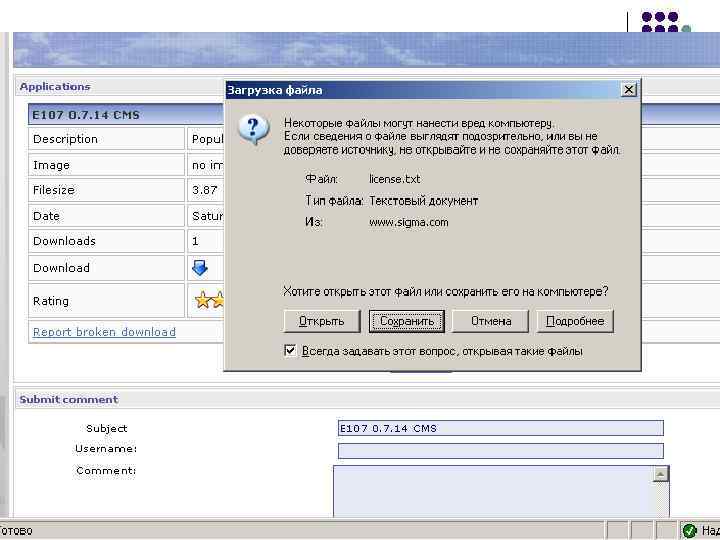
Task: Click the blue download arrow icon
Action: tap(200, 268)
